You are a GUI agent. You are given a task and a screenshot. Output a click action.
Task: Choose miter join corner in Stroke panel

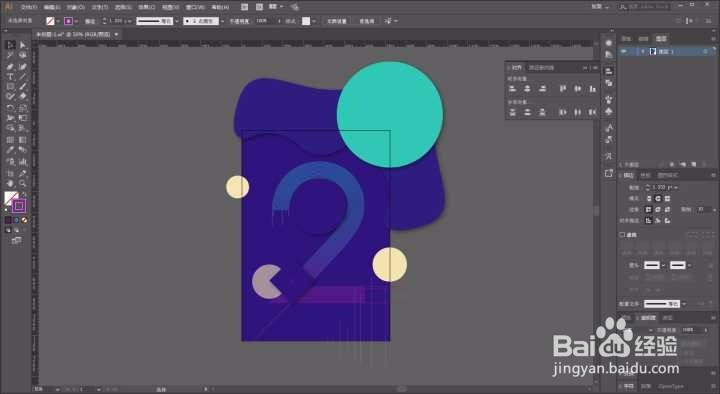coord(649,209)
